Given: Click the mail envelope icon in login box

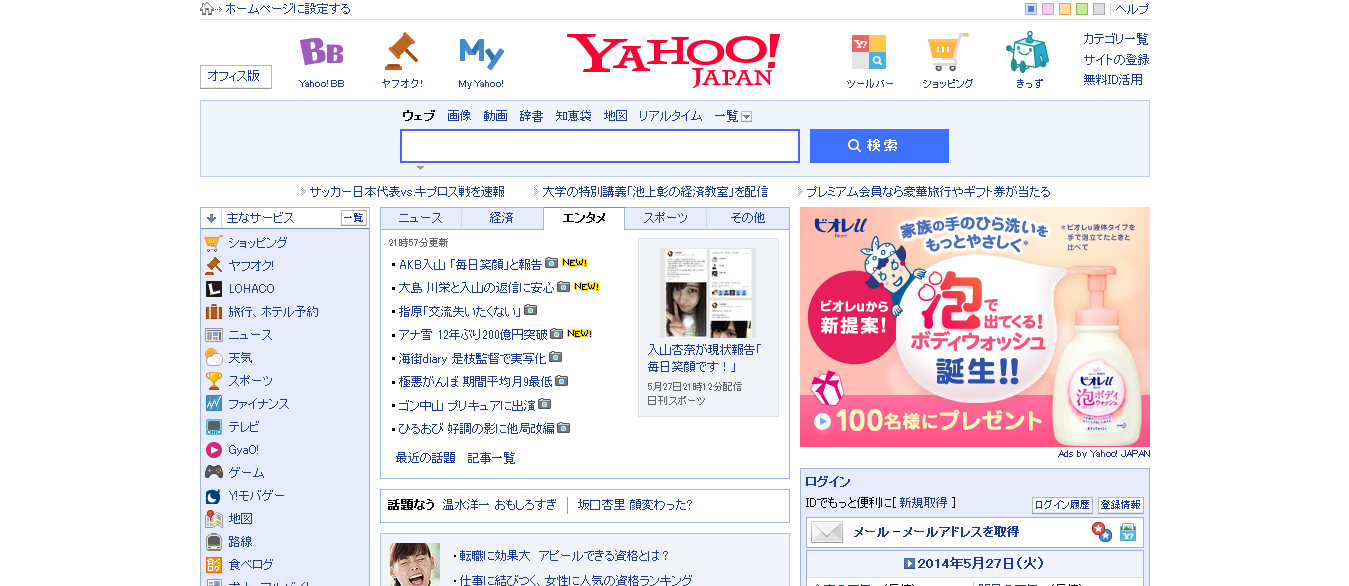Looking at the screenshot, I should [827, 532].
